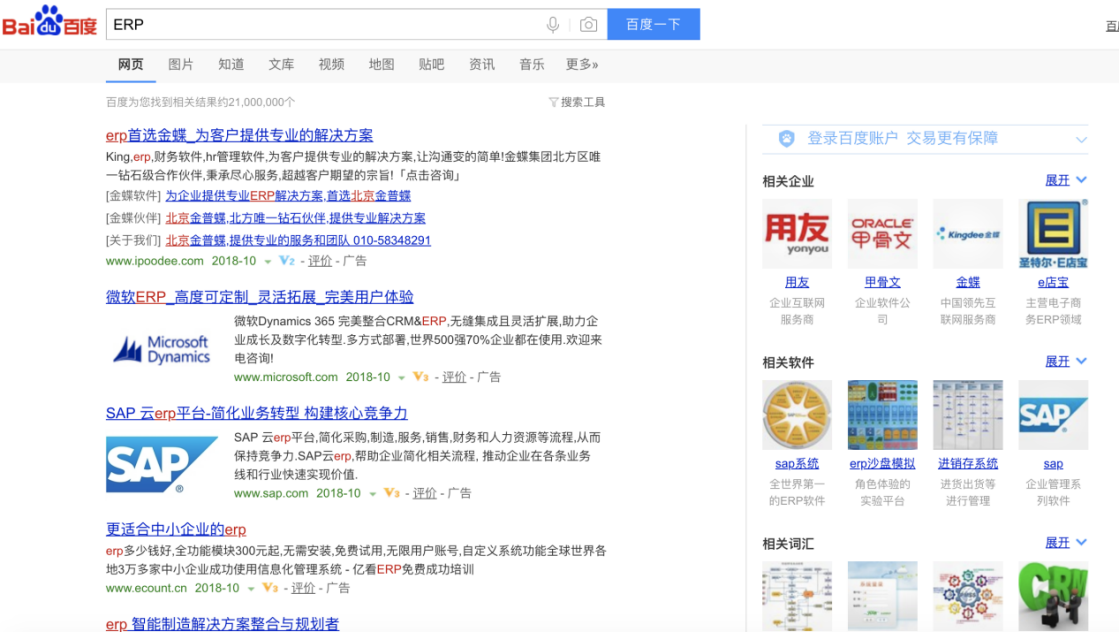Click the Microsoft Dynamics logo
1119x632 pixels.
click(162, 350)
